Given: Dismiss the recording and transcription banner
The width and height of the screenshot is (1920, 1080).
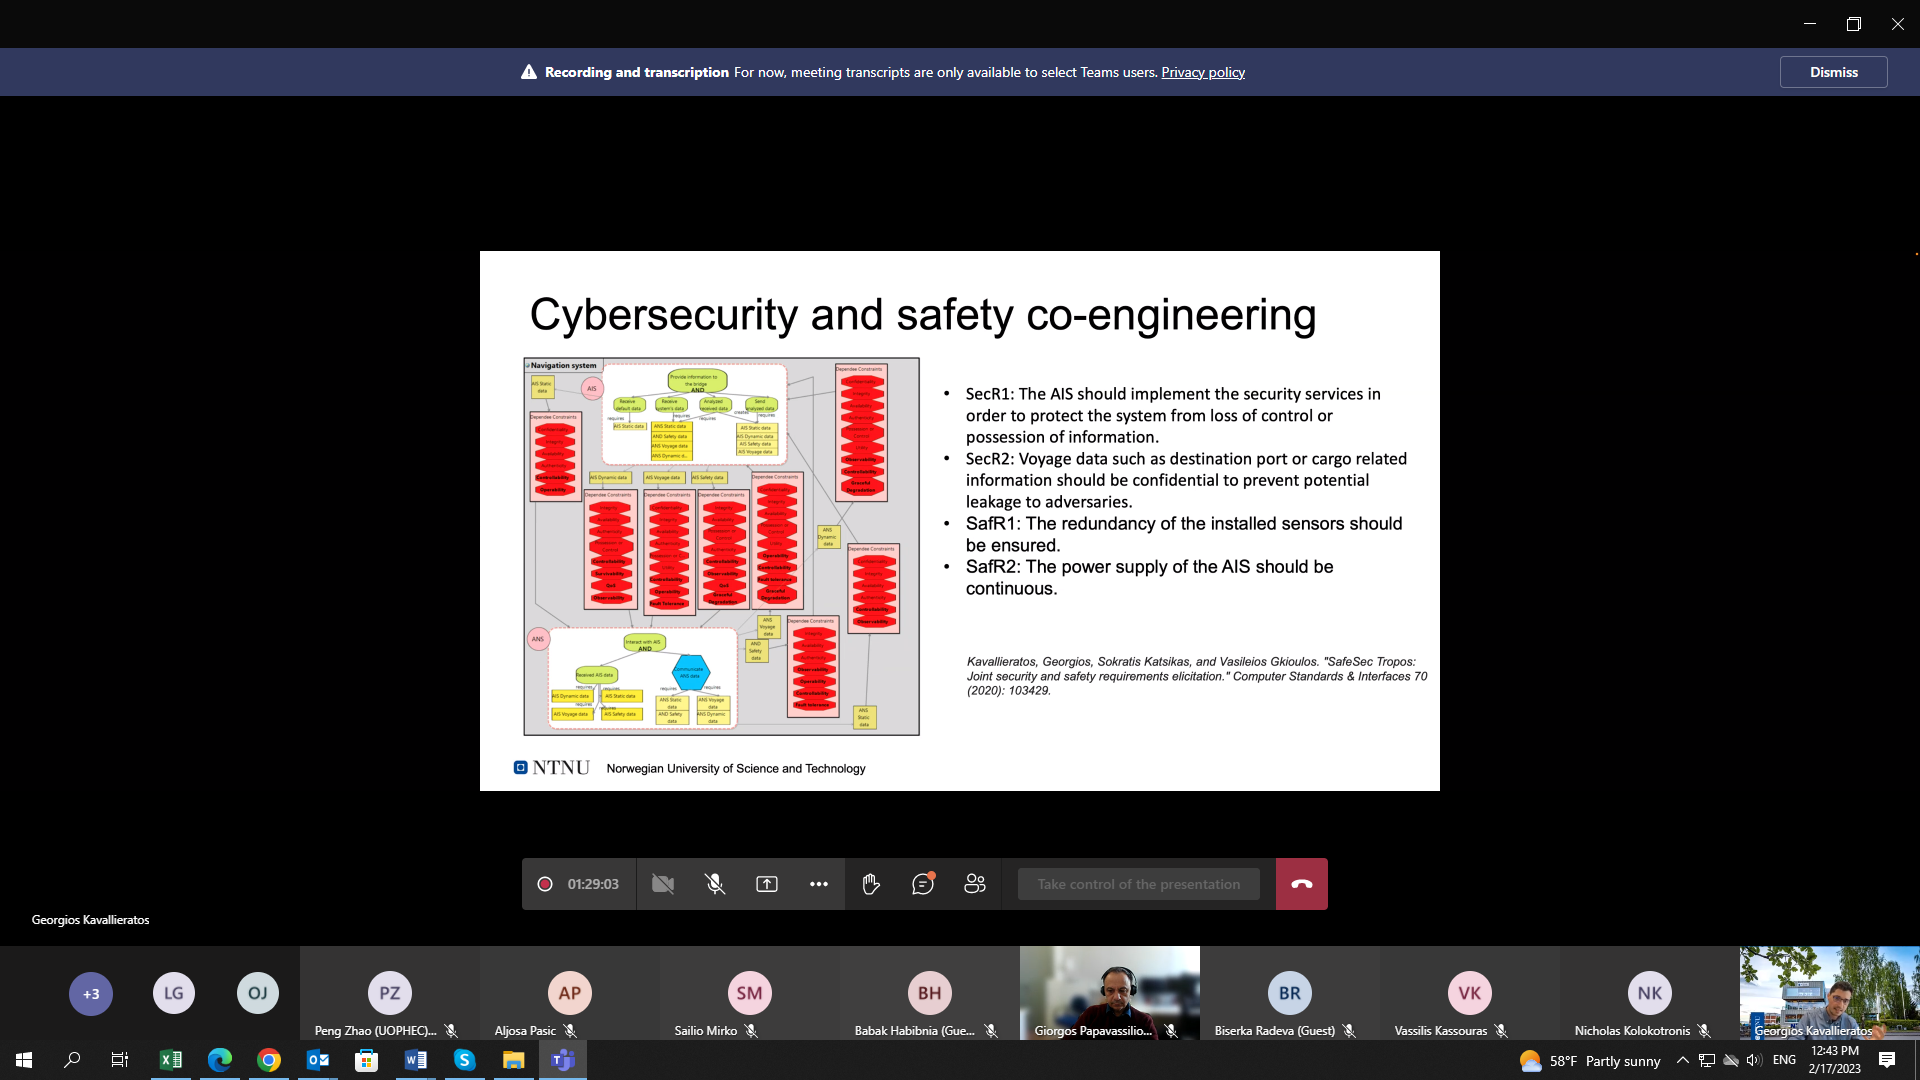Looking at the screenshot, I should click(x=1833, y=72).
